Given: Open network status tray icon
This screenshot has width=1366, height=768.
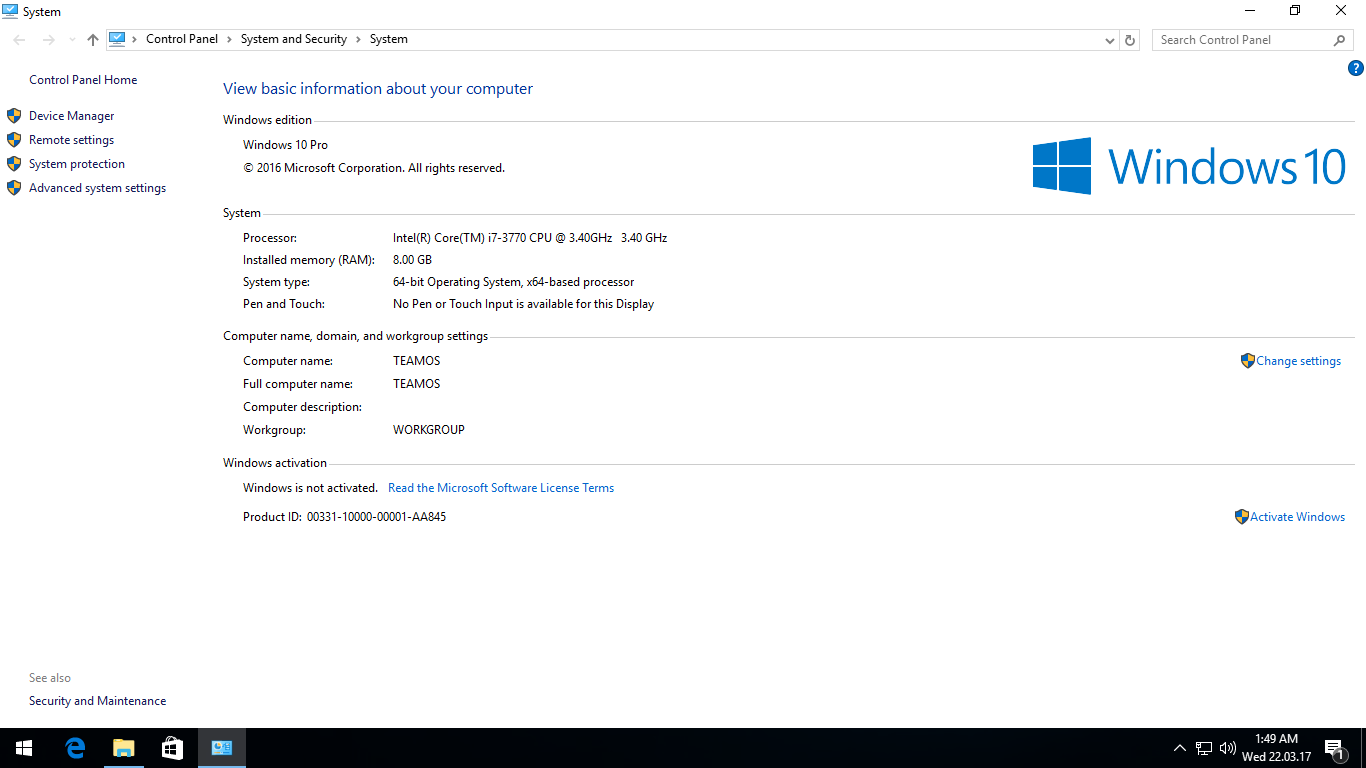Looking at the screenshot, I should click(1204, 748).
